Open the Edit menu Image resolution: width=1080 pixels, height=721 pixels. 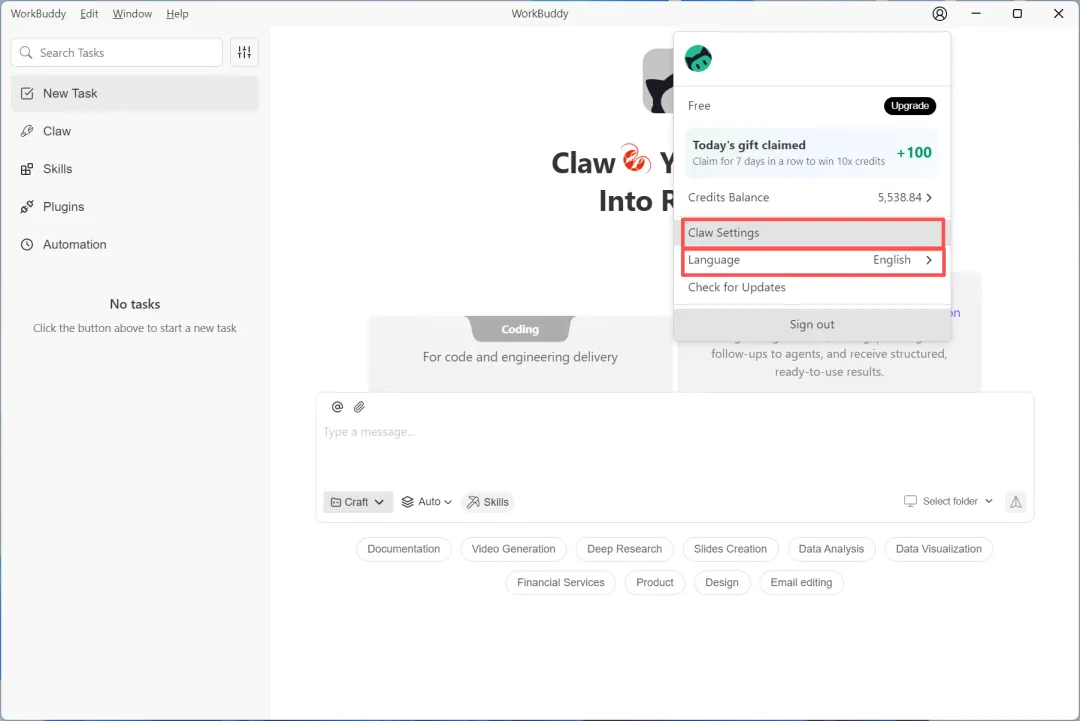[89, 14]
